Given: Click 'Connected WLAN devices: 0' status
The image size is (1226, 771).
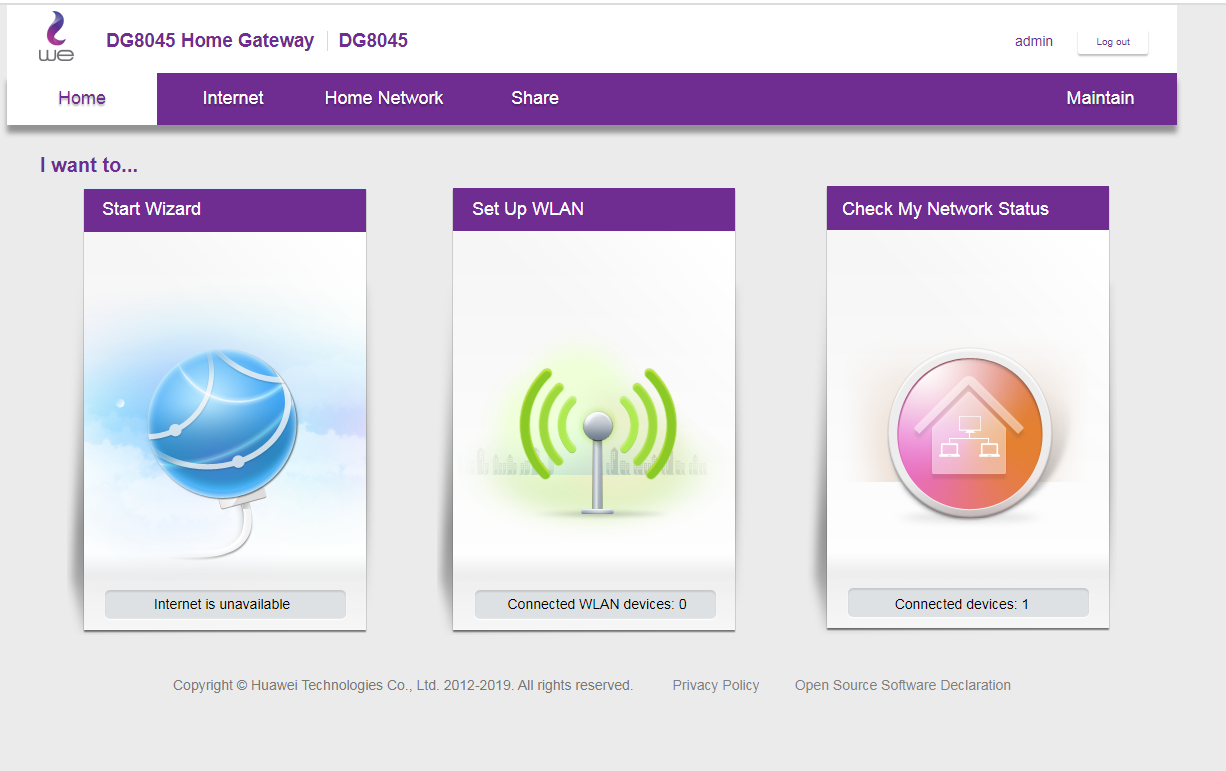Looking at the screenshot, I should 595,604.
